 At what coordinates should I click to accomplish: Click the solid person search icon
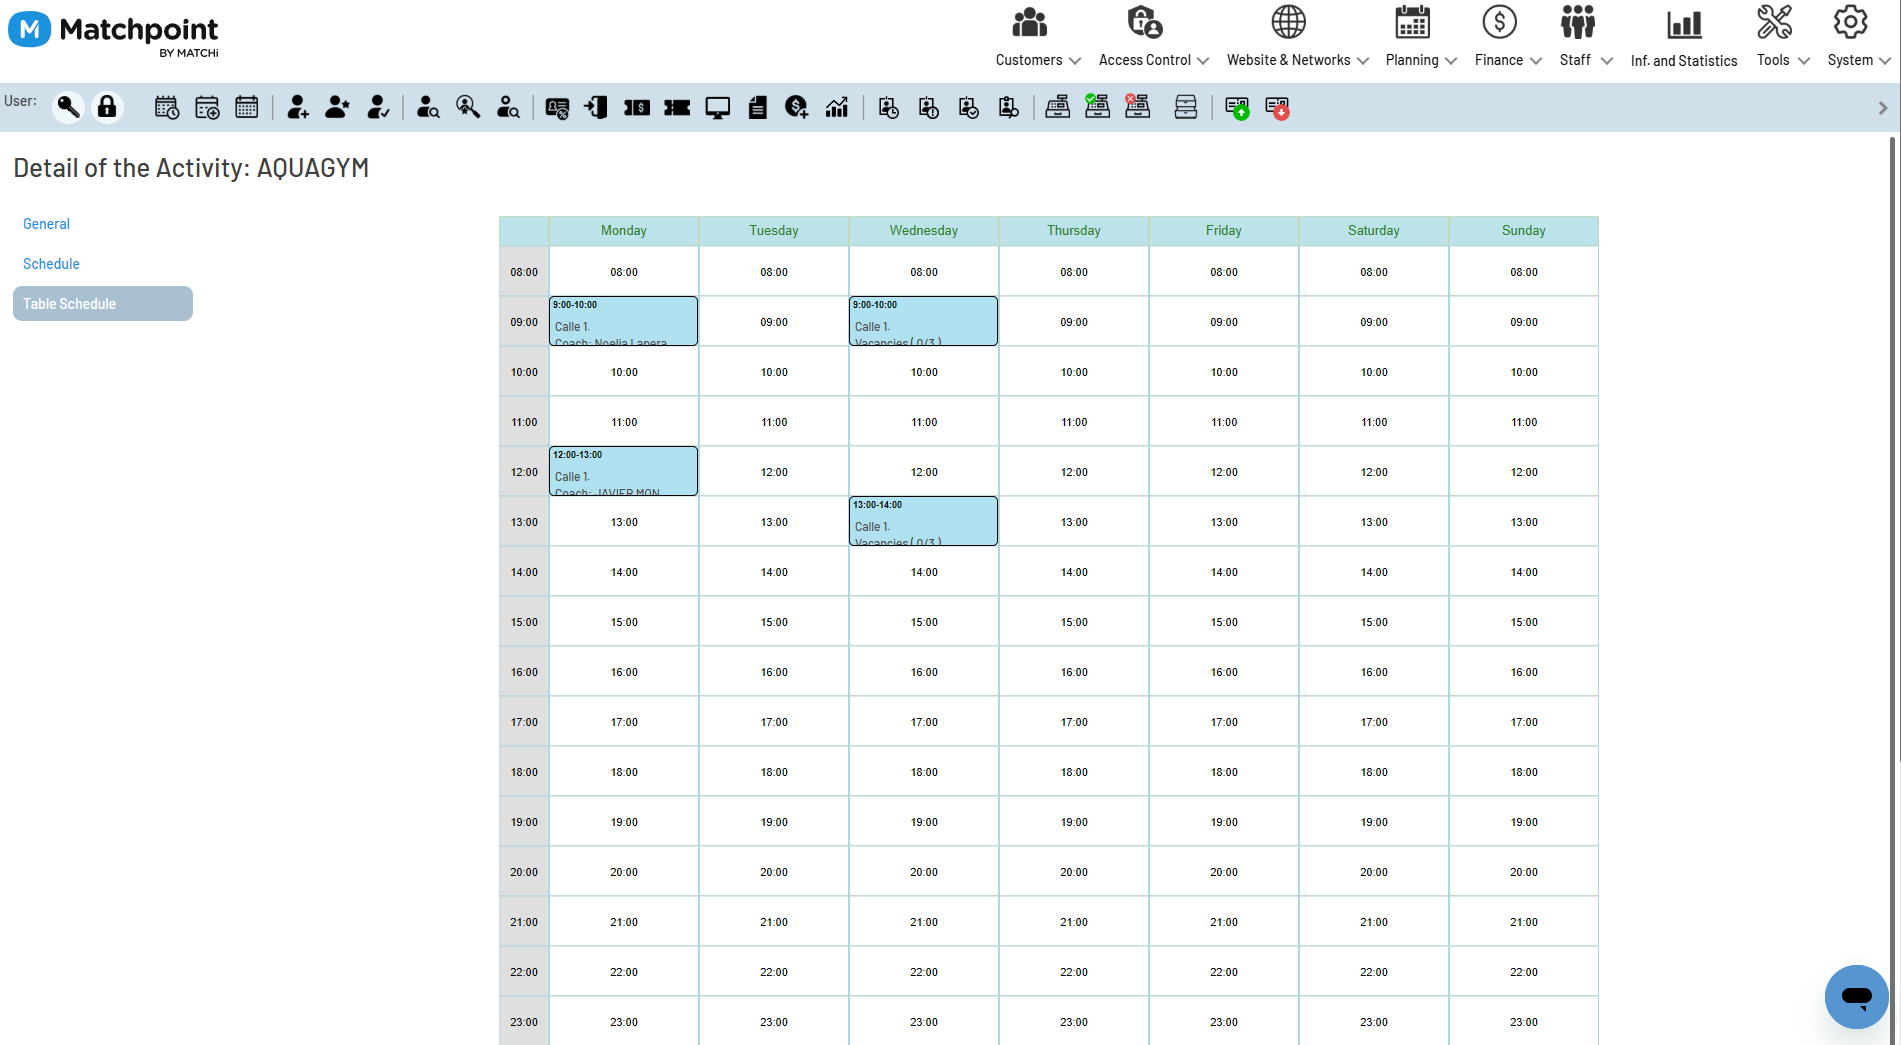pos(428,107)
